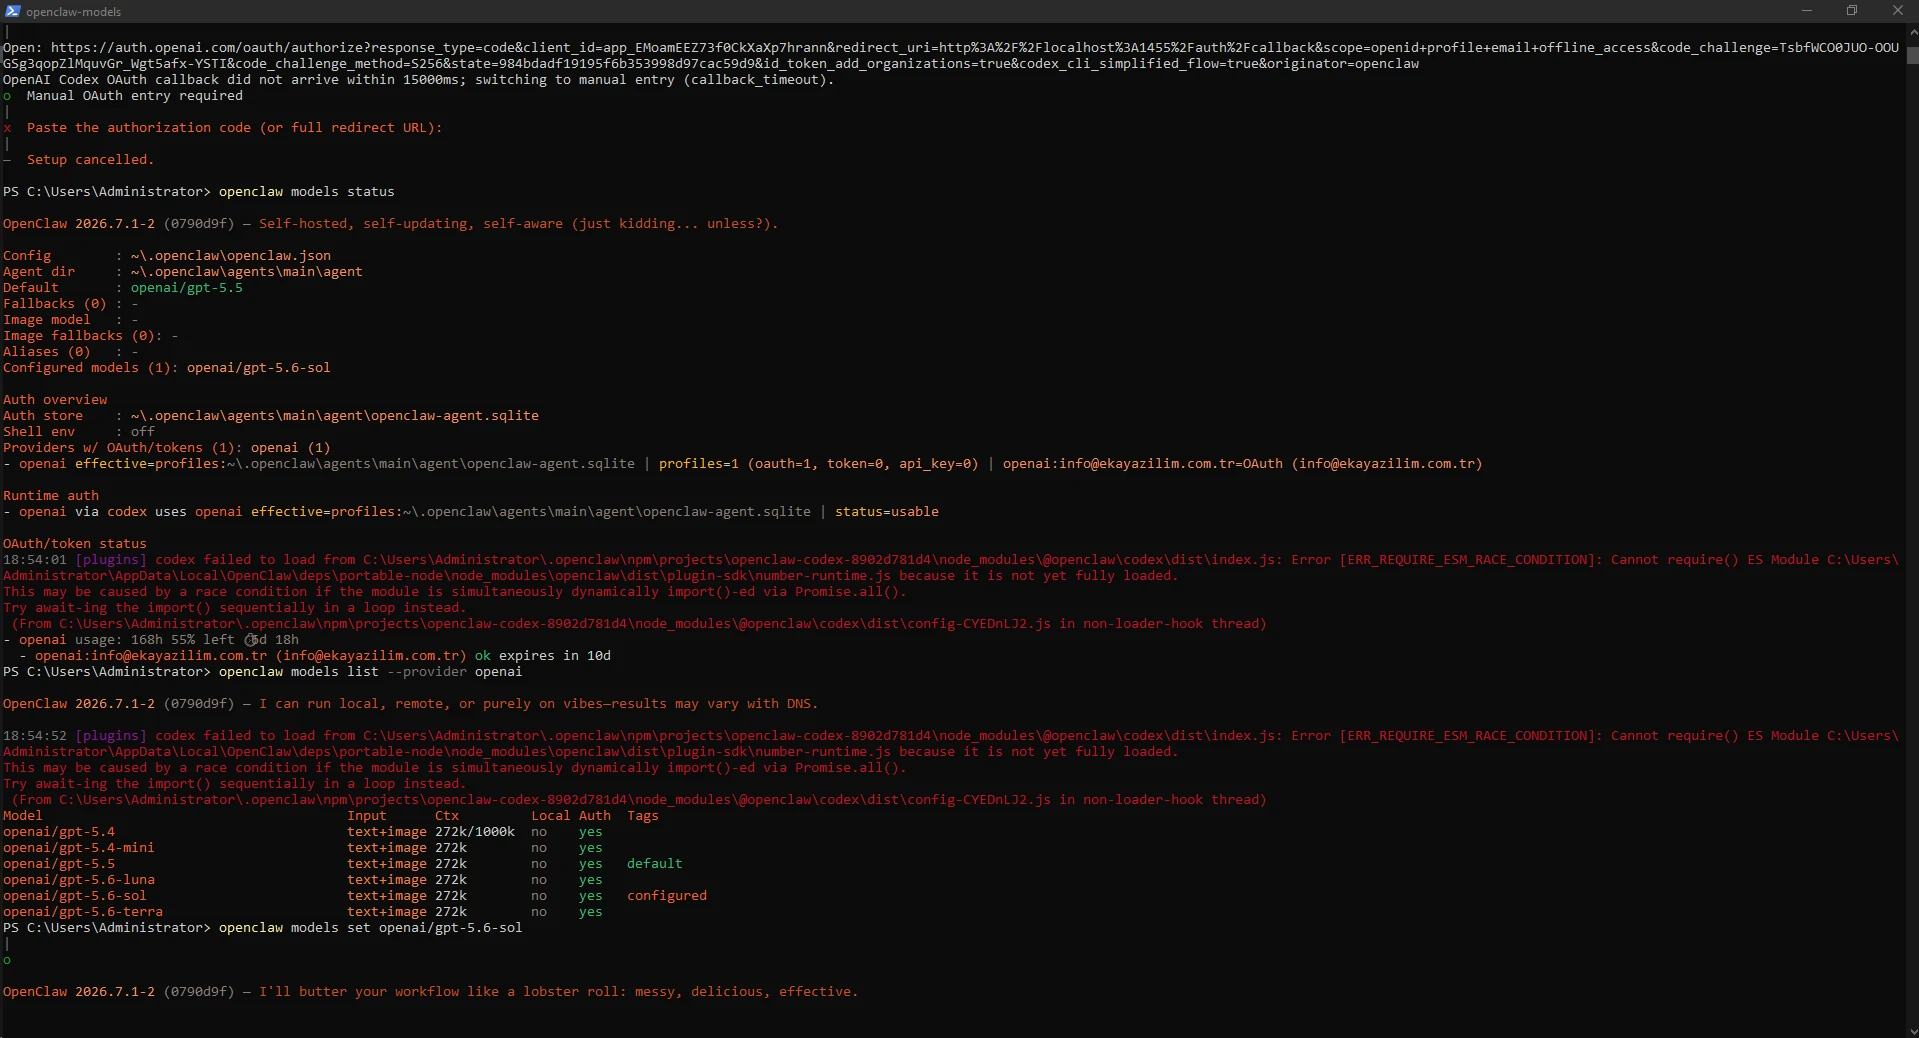
Task: Click the "Runtime auth" heading
Action: 51,496
